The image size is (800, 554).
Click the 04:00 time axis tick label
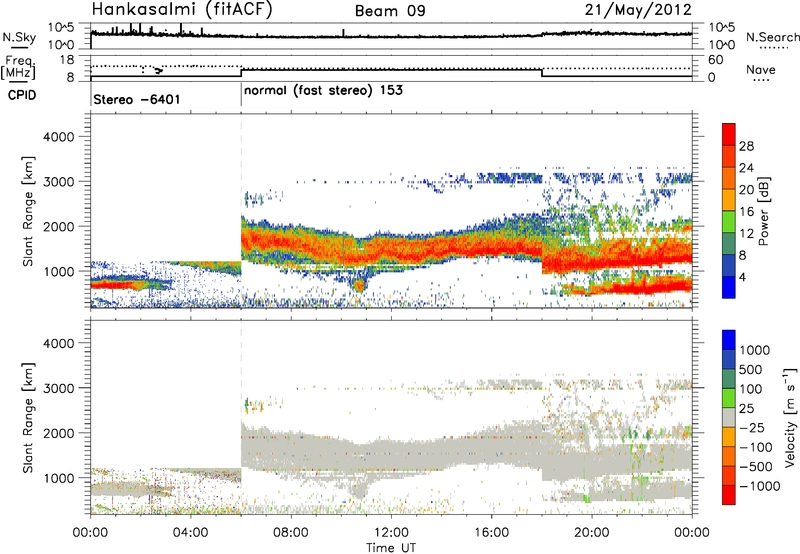190,533
